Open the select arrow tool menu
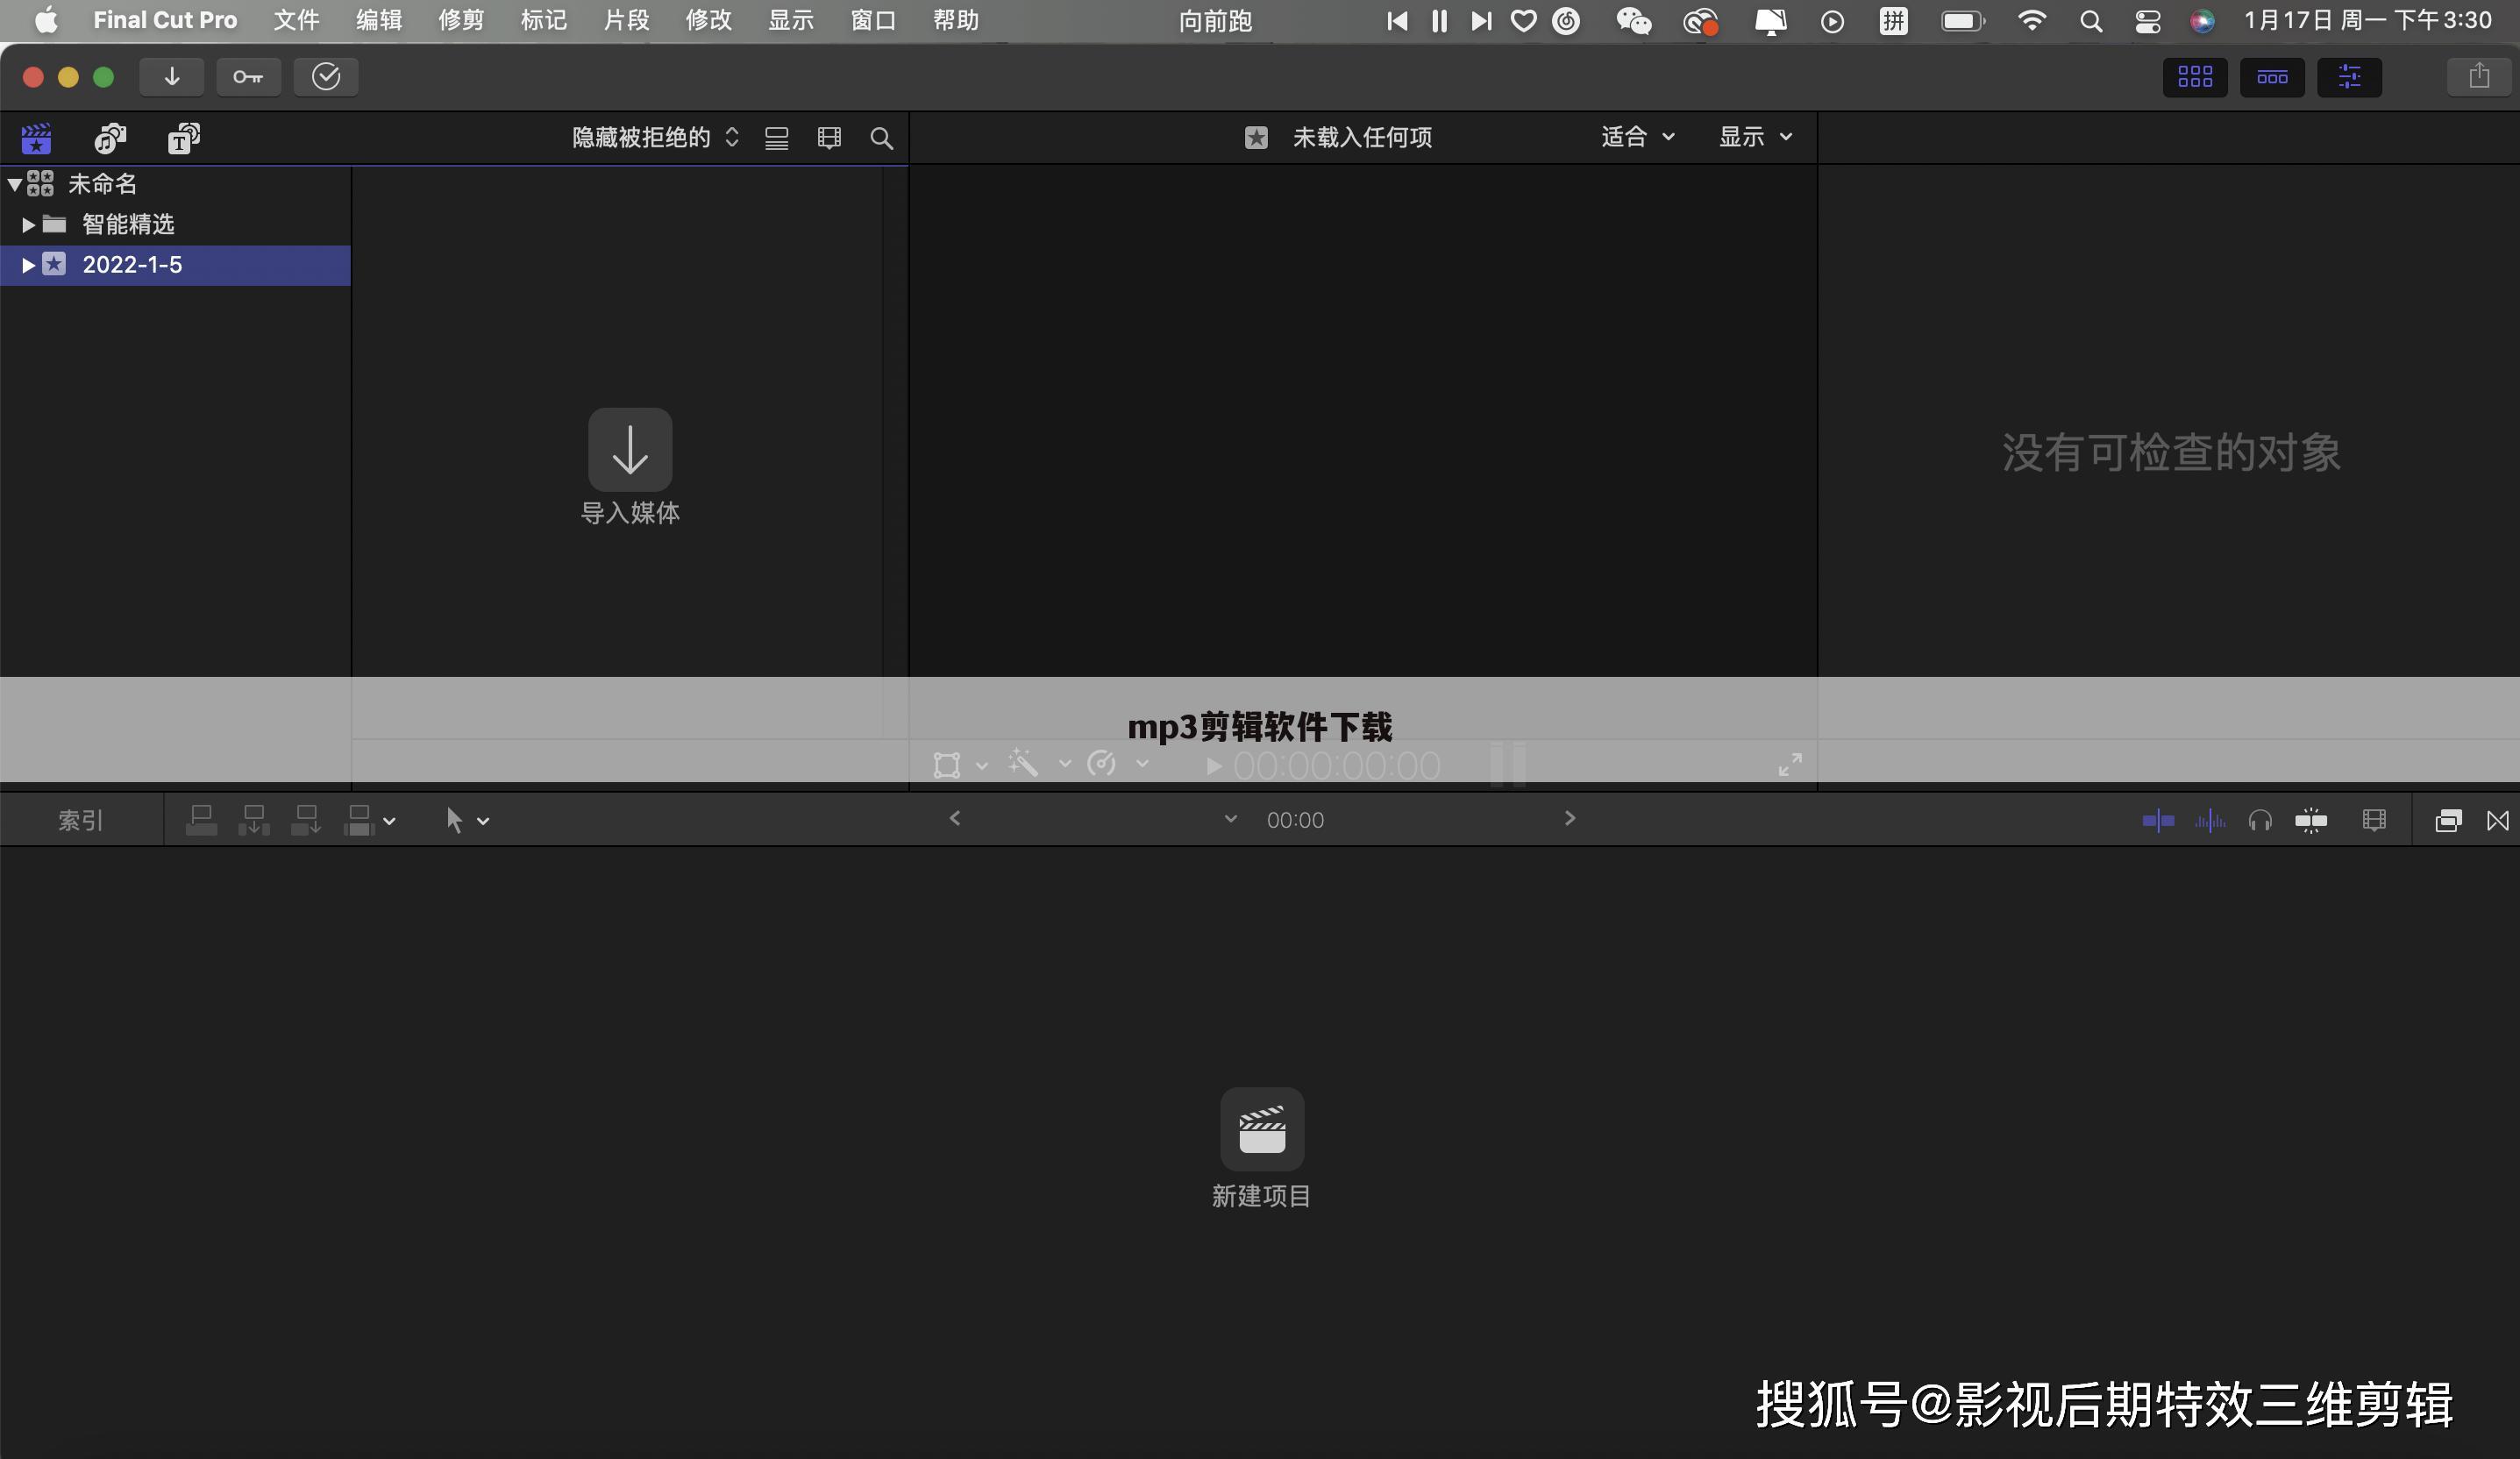 coord(466,821)
